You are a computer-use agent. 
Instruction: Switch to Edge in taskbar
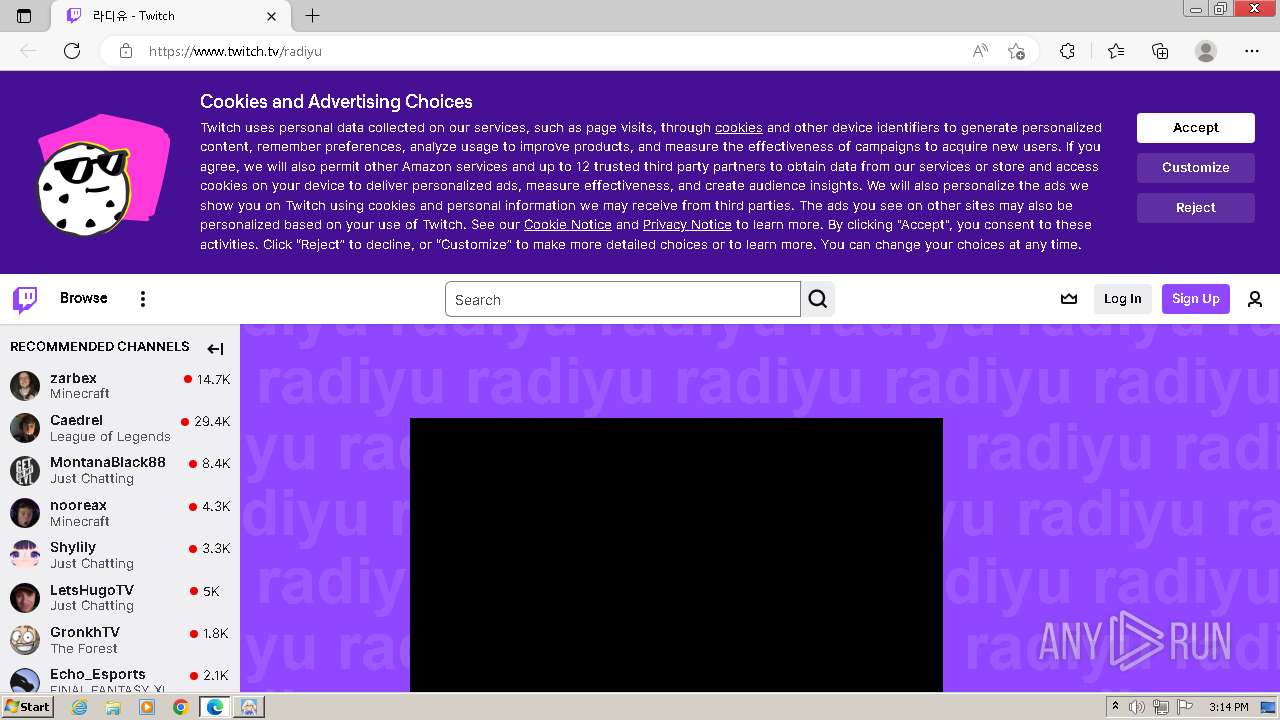pyautogui.click(x=214, y=707)
